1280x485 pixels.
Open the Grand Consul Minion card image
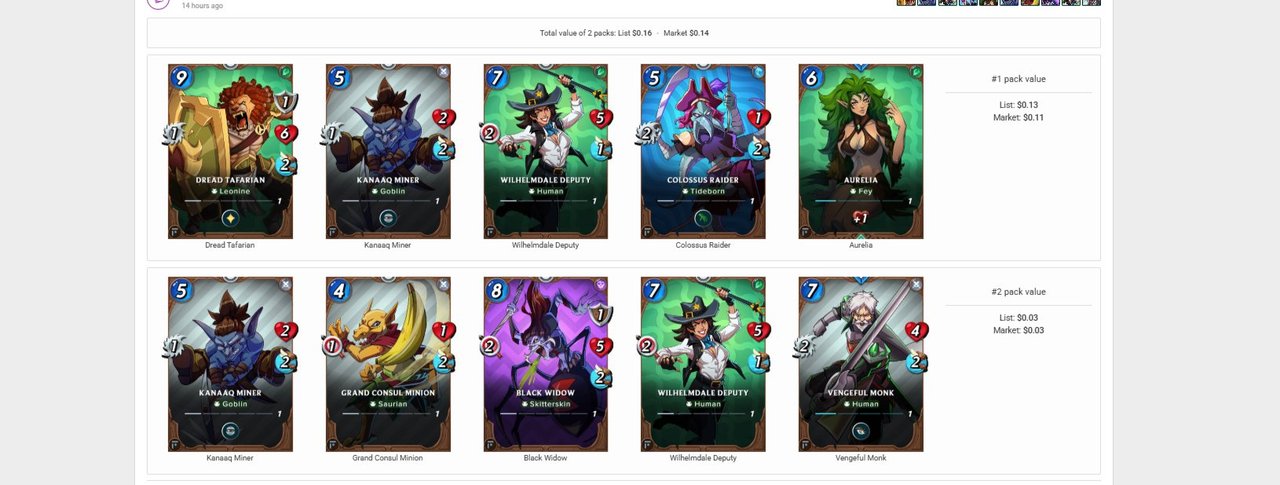(x=388, y=364)
